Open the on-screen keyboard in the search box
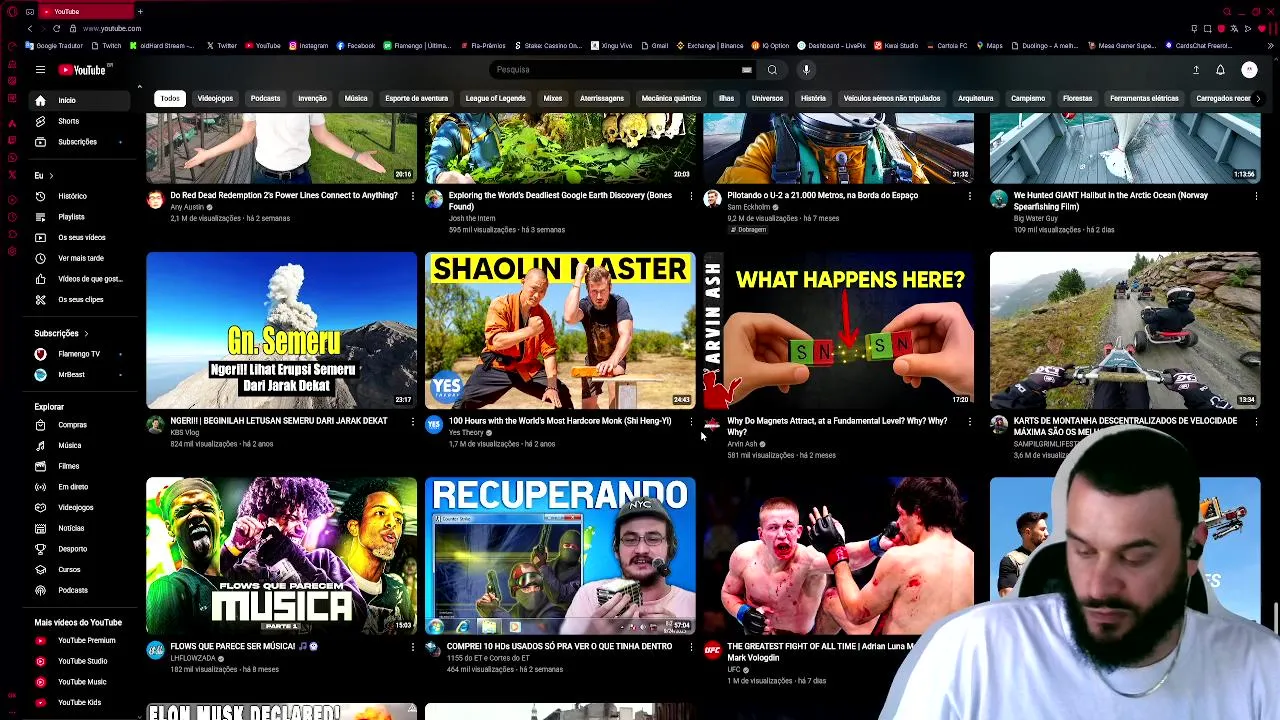Viewport: 1280px width, 720px height. (746, 70)
